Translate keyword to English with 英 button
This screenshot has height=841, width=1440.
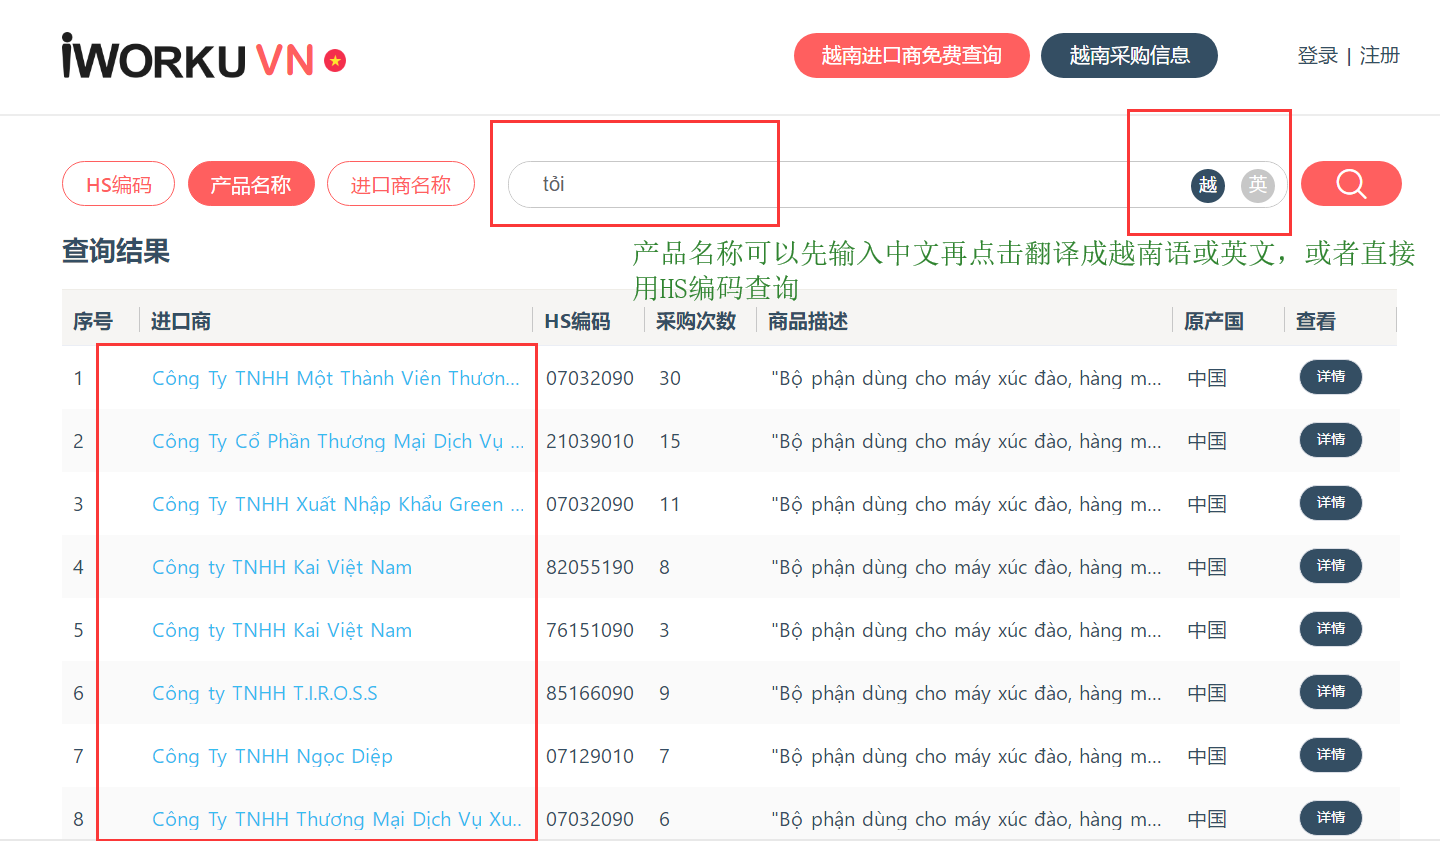point(1258,185)
